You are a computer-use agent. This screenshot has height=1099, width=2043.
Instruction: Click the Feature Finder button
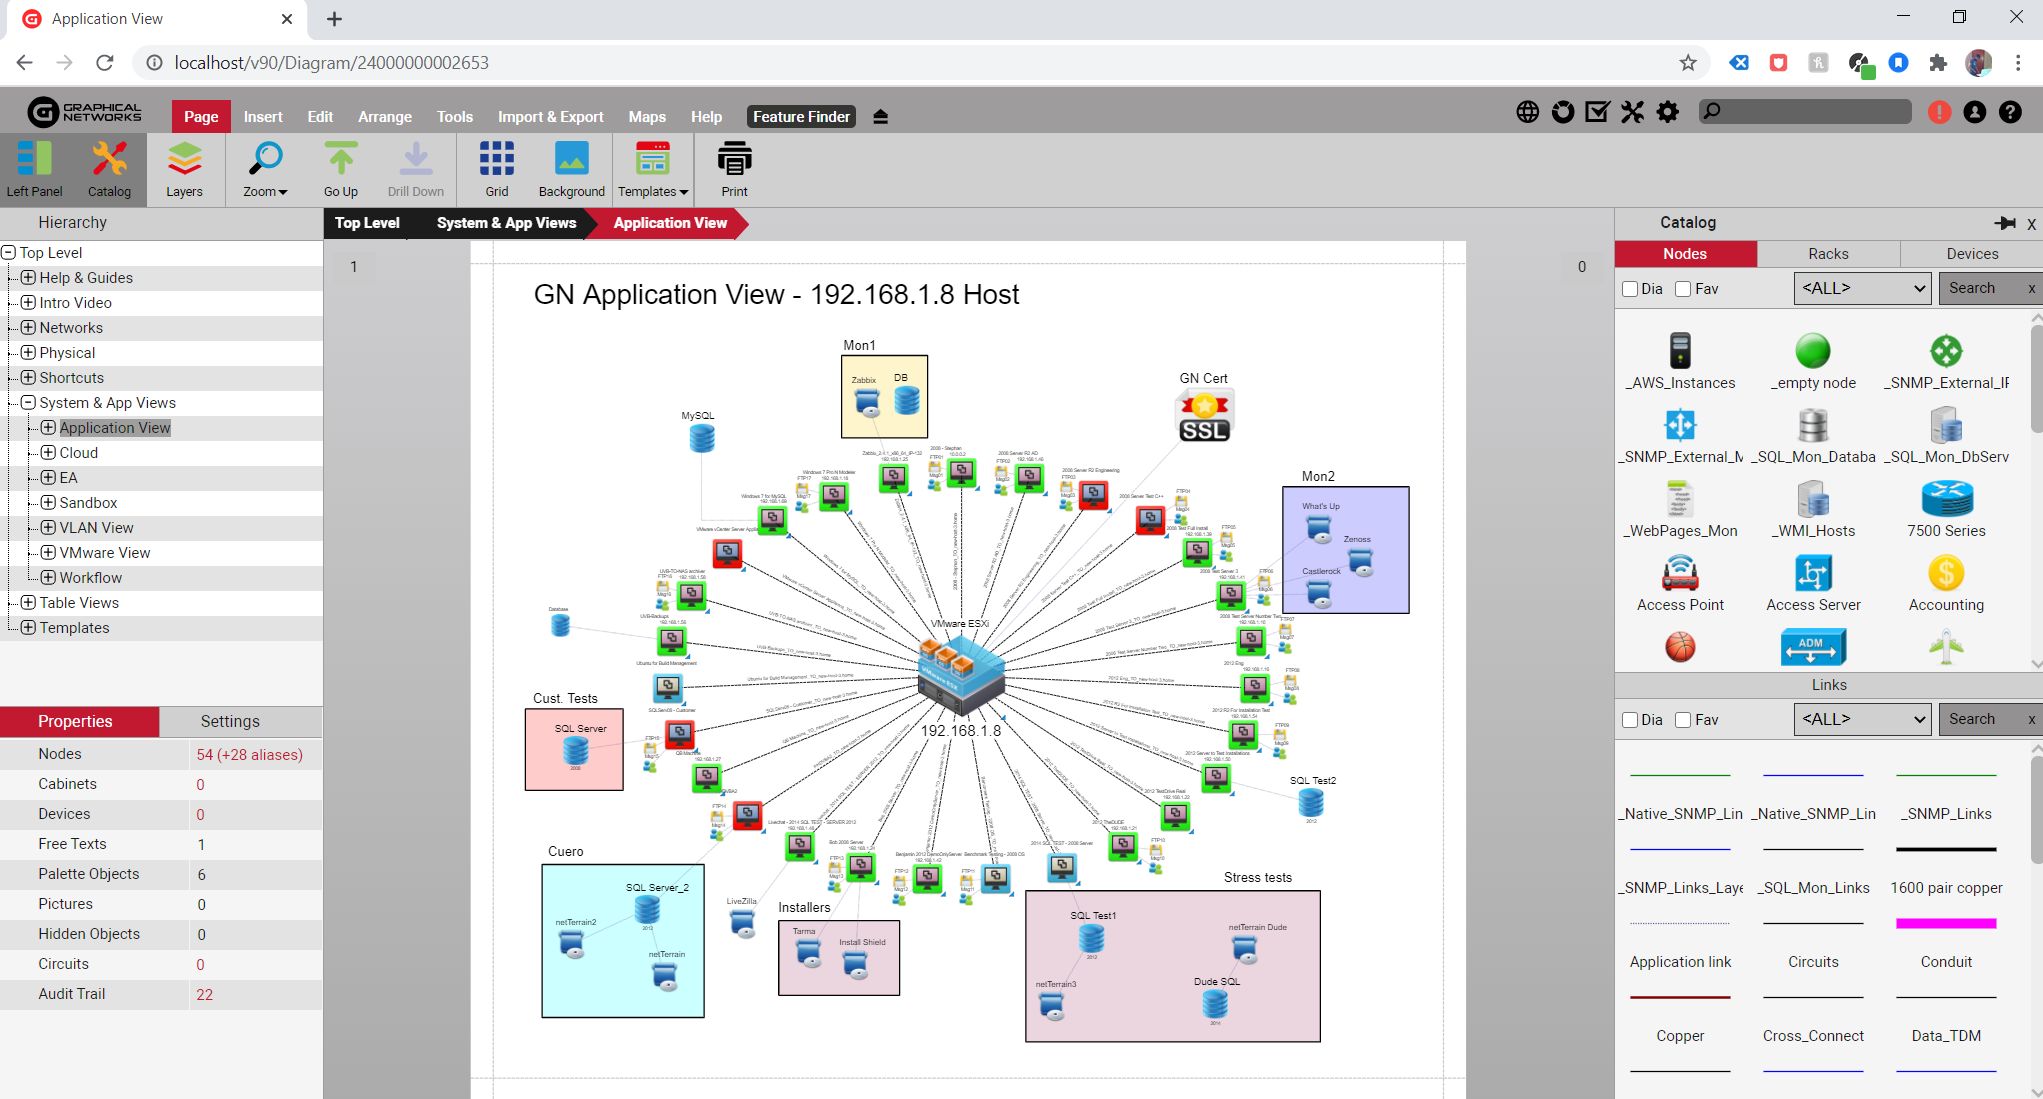coord(801,117)
